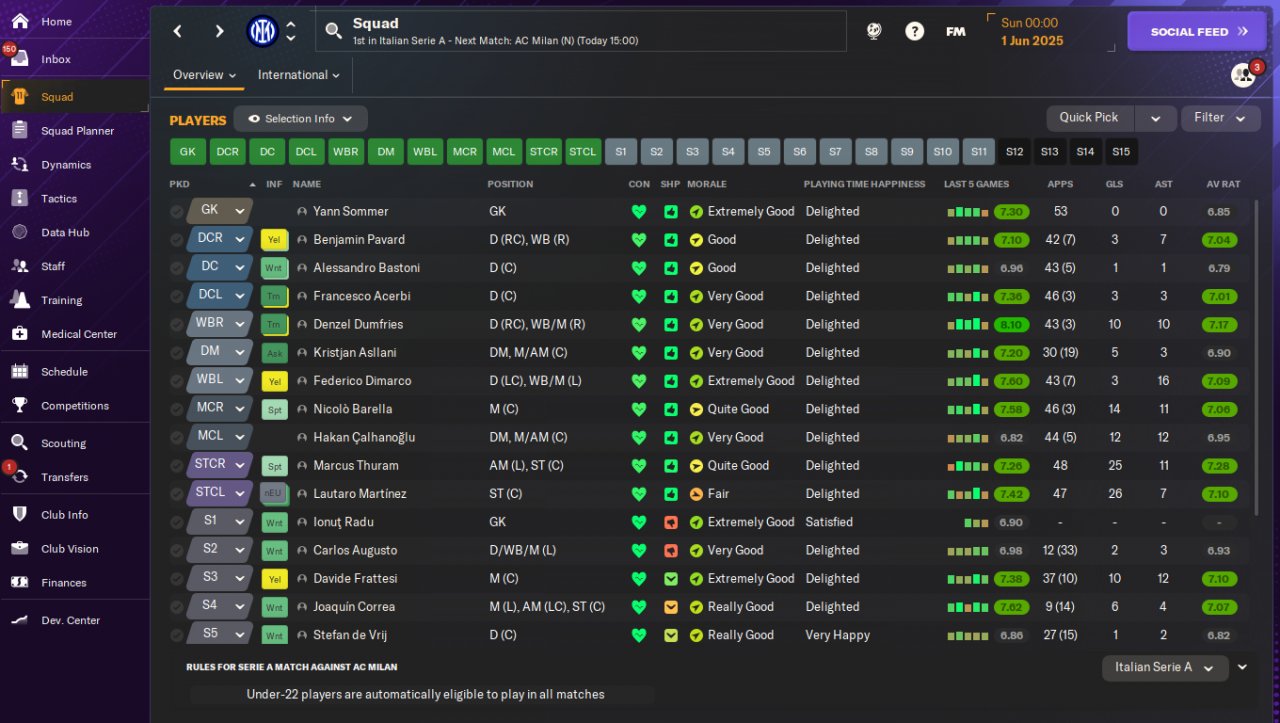Switch to the International tab
Image resolution: width=1280 pixels, height=723 pixels.
click(298, 75)
